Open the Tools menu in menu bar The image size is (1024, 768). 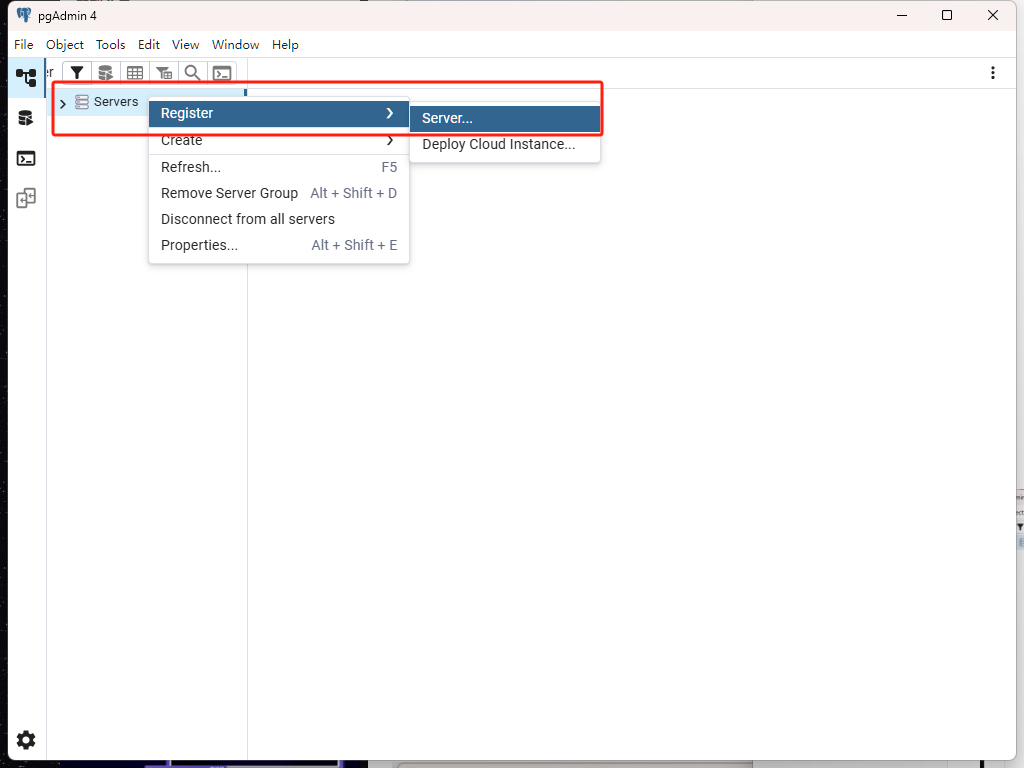[110, 45]
